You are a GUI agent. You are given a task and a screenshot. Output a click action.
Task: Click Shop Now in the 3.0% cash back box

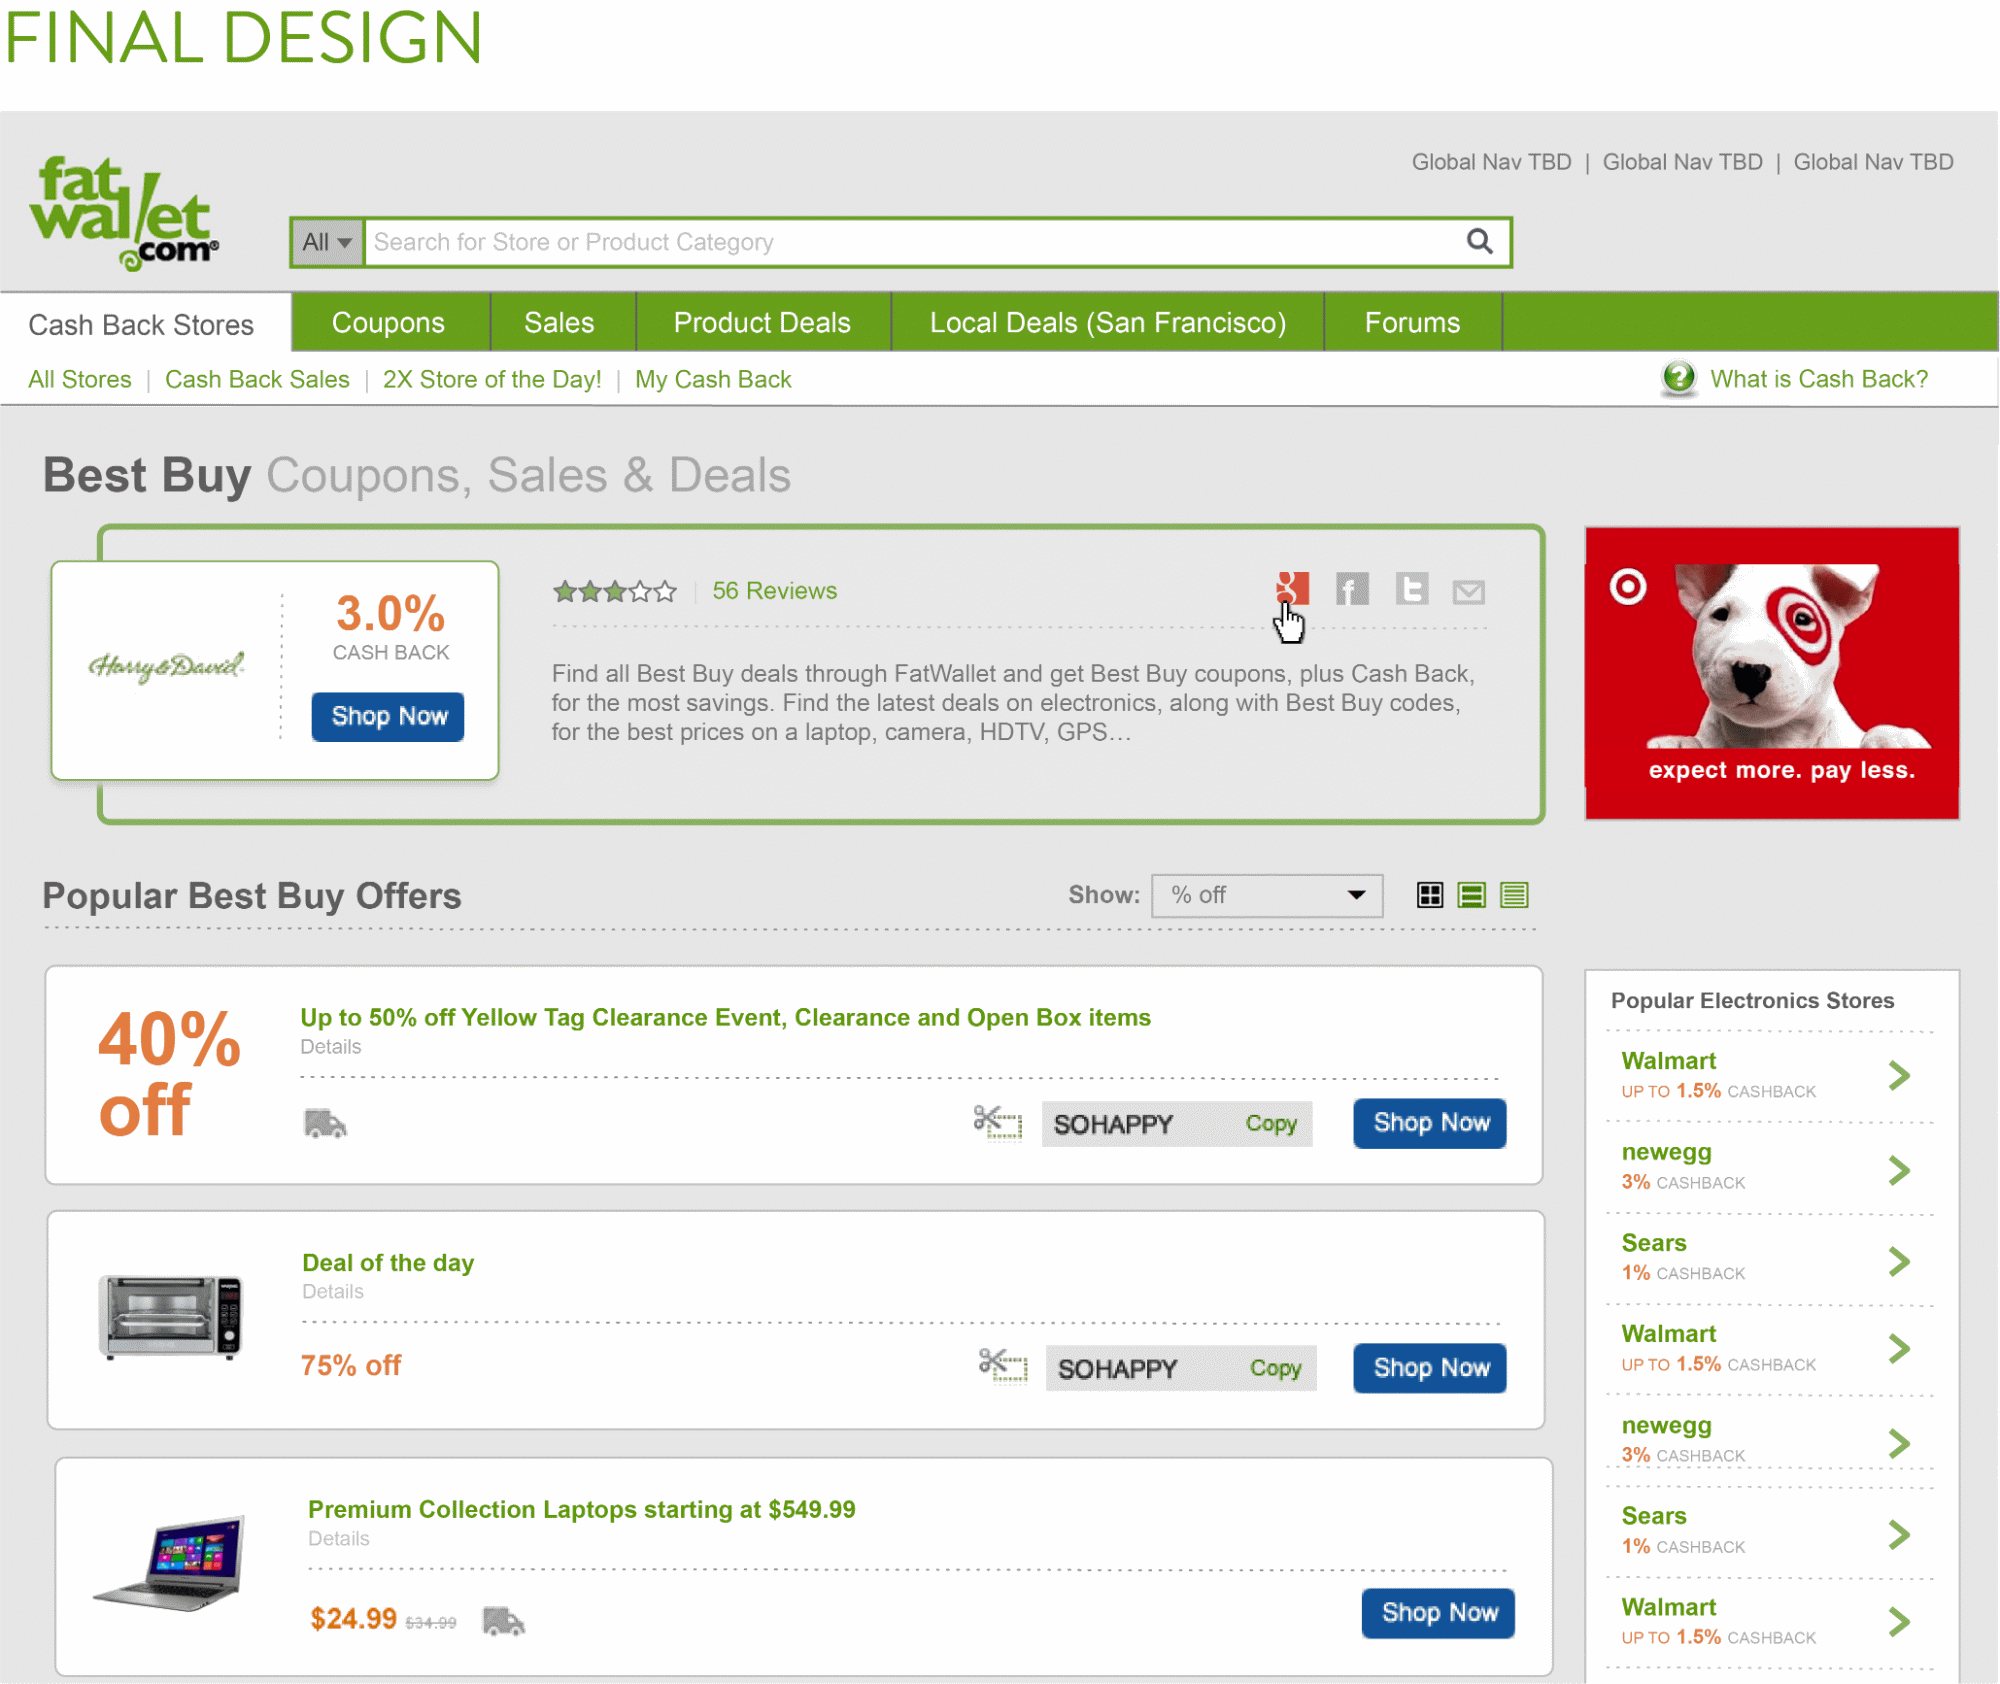click(x=388, y=716)
